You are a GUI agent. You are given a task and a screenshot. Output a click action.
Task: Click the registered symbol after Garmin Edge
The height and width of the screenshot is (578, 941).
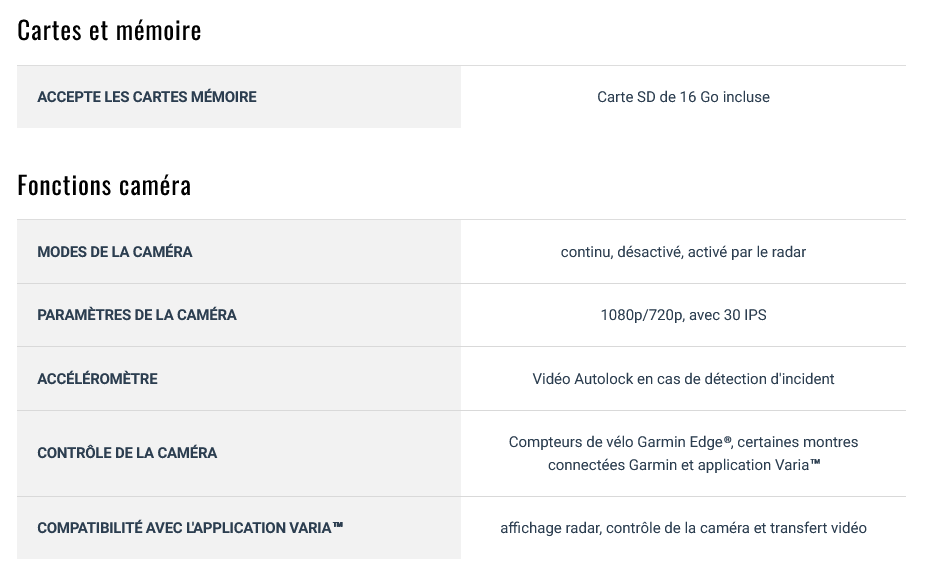click(x=727, y=440)
